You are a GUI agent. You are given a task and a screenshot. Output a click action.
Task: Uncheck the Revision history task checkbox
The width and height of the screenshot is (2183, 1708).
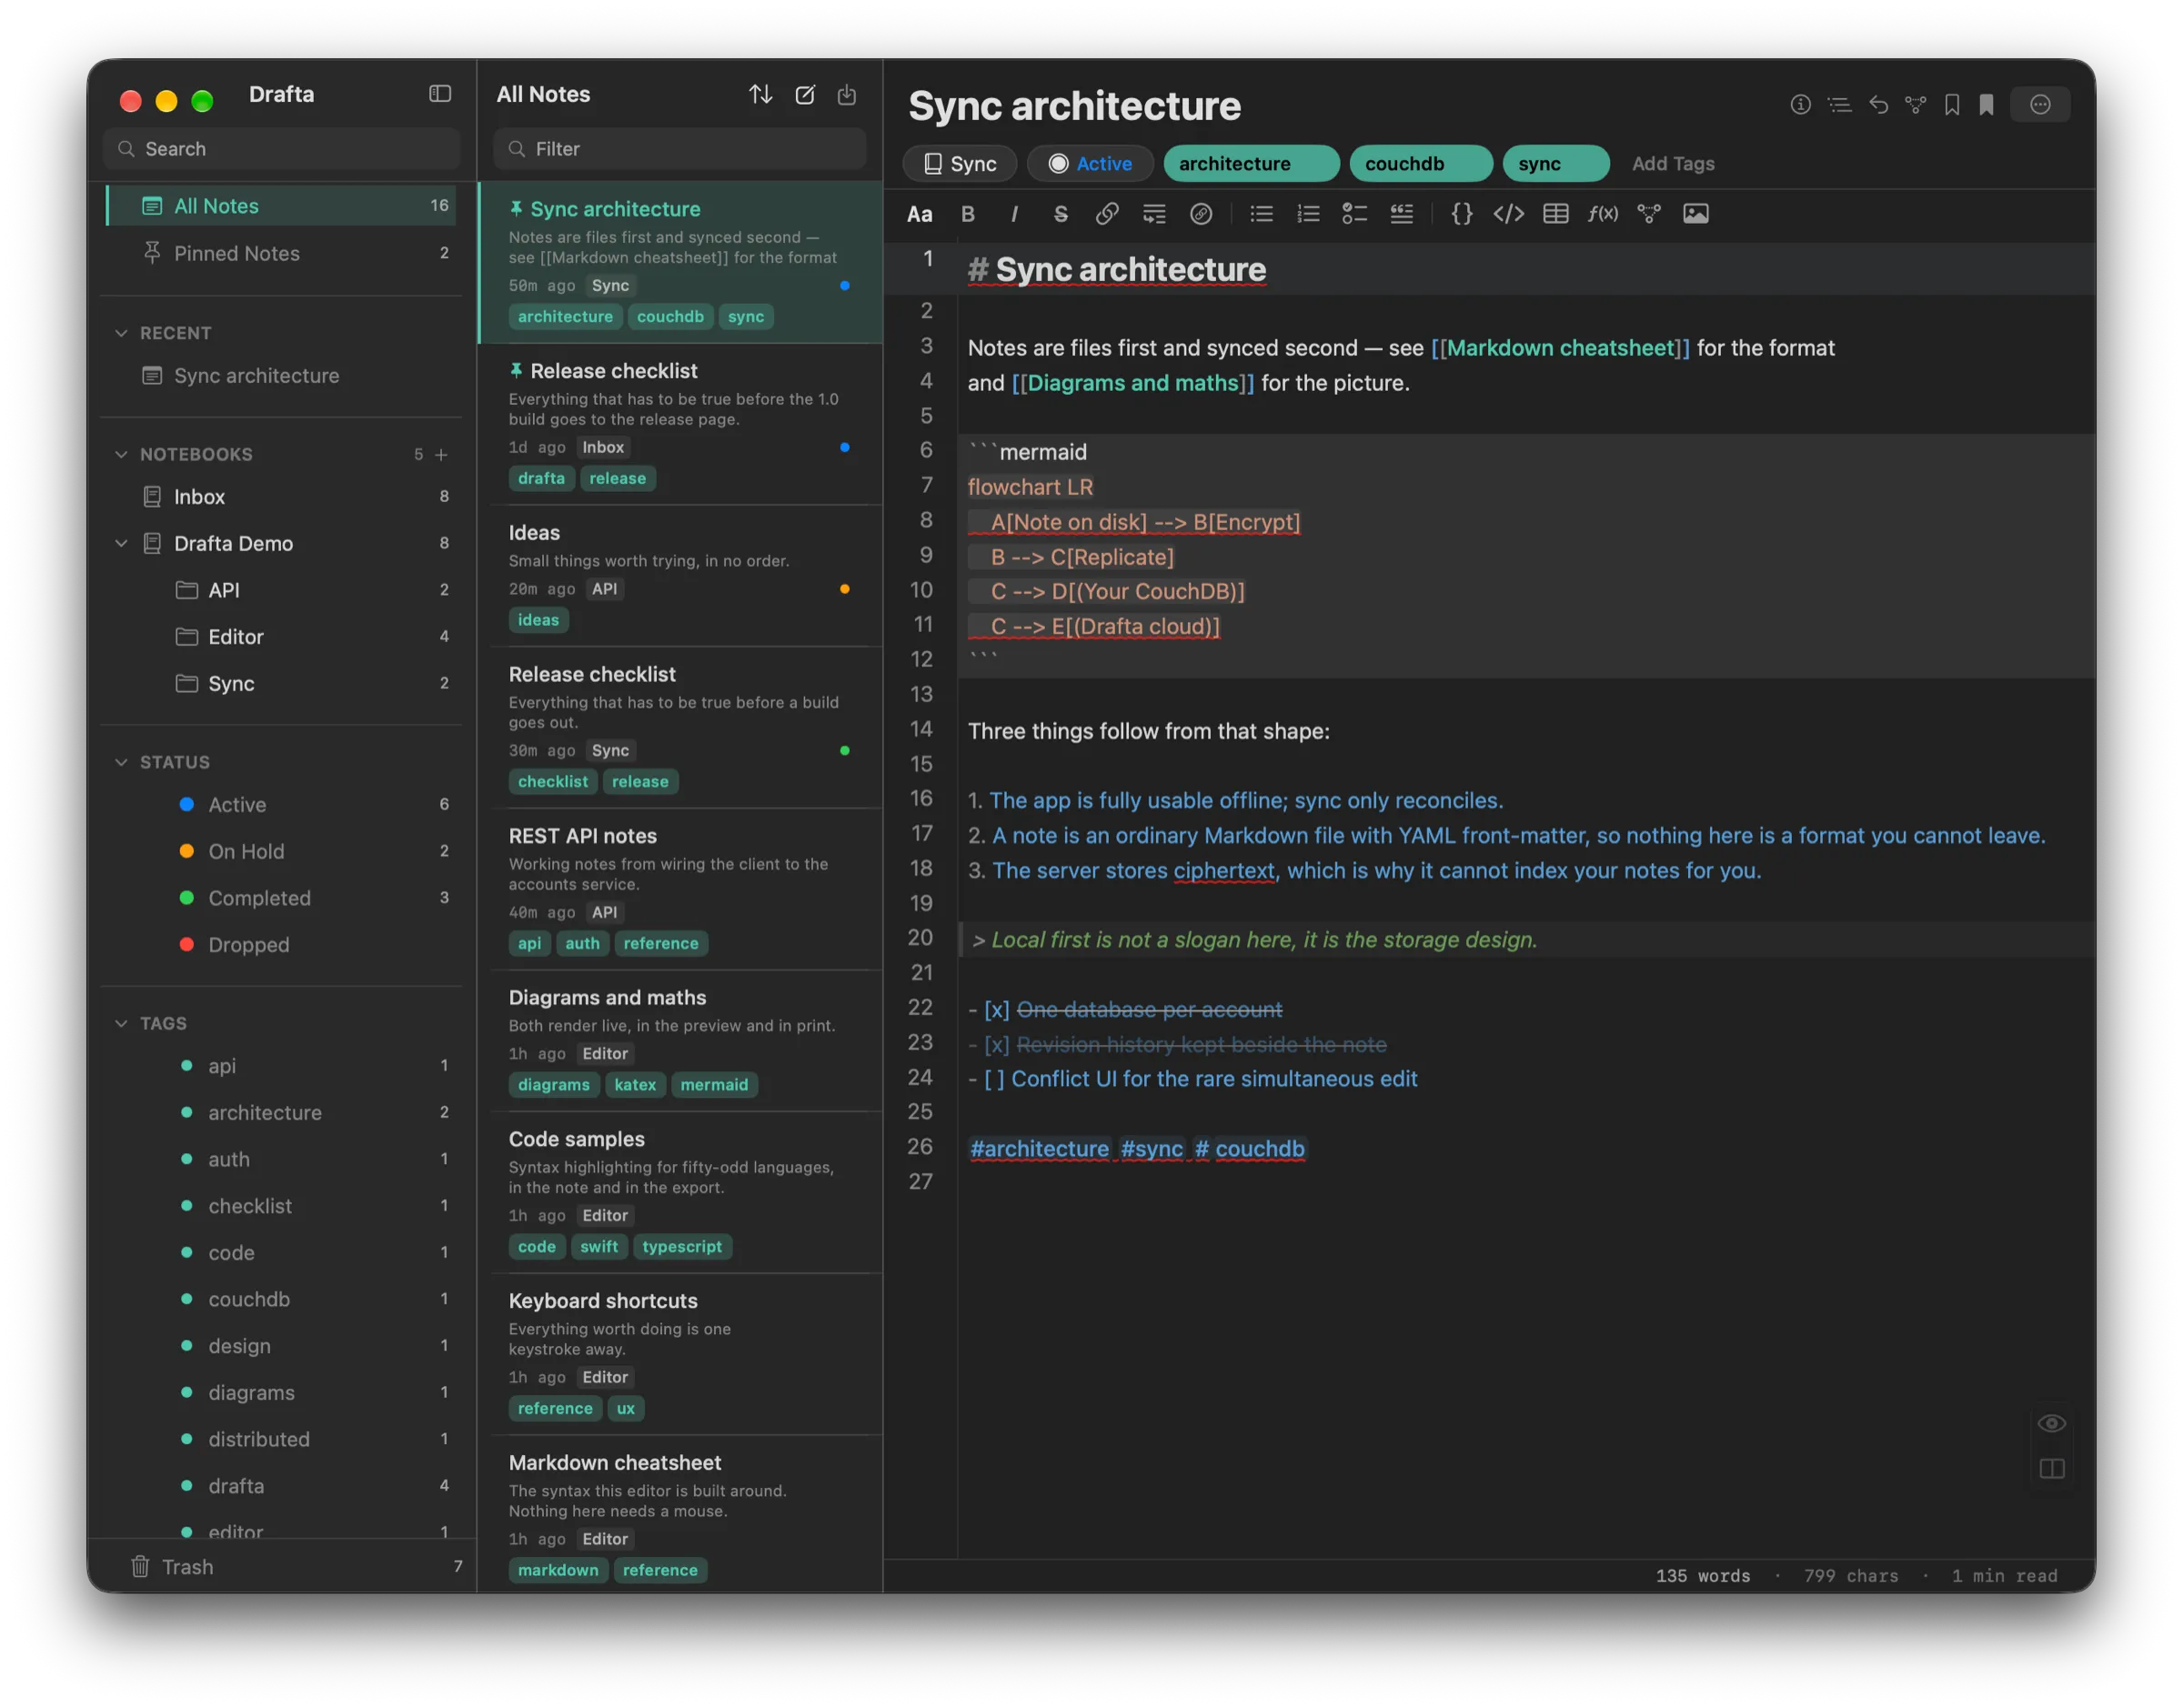[996, 1045]
